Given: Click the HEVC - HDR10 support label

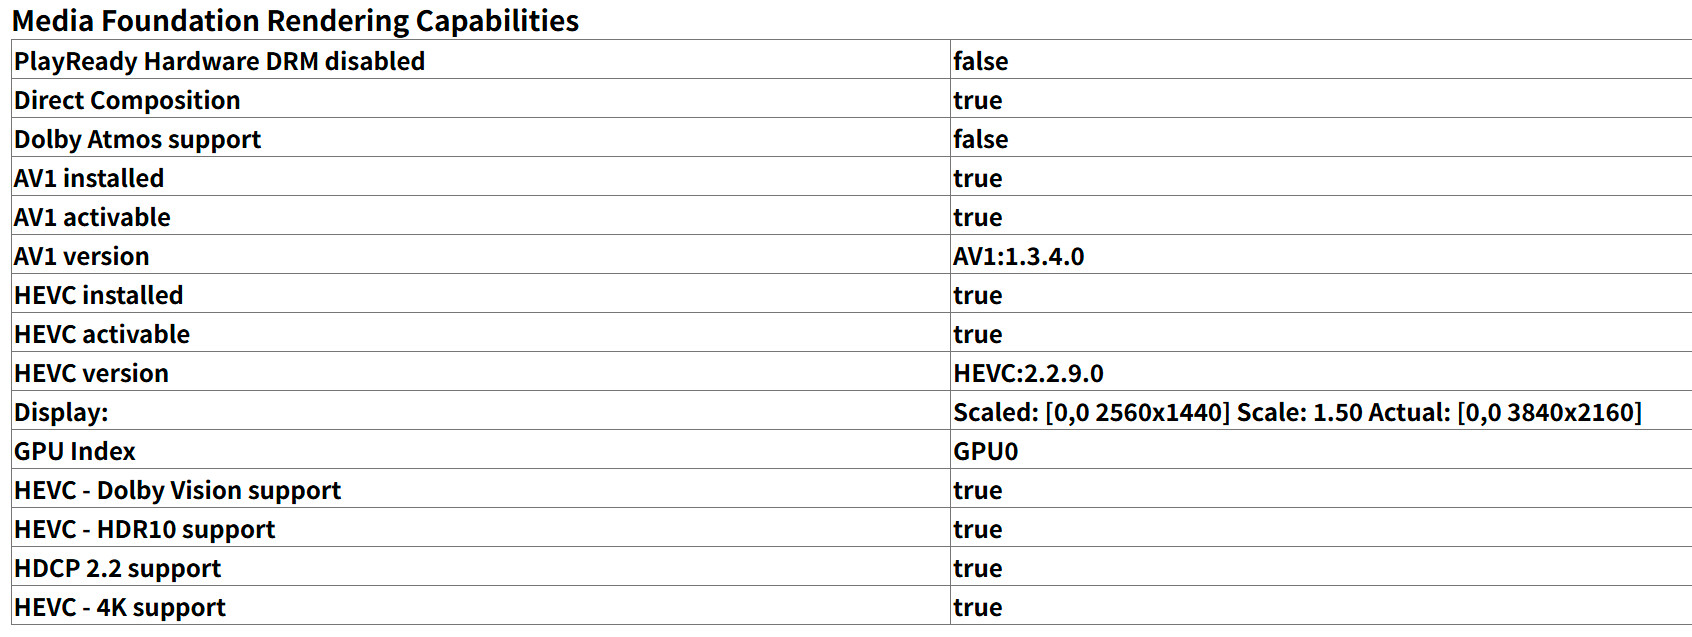Looking at the screenshot, I should pos(144,529).
